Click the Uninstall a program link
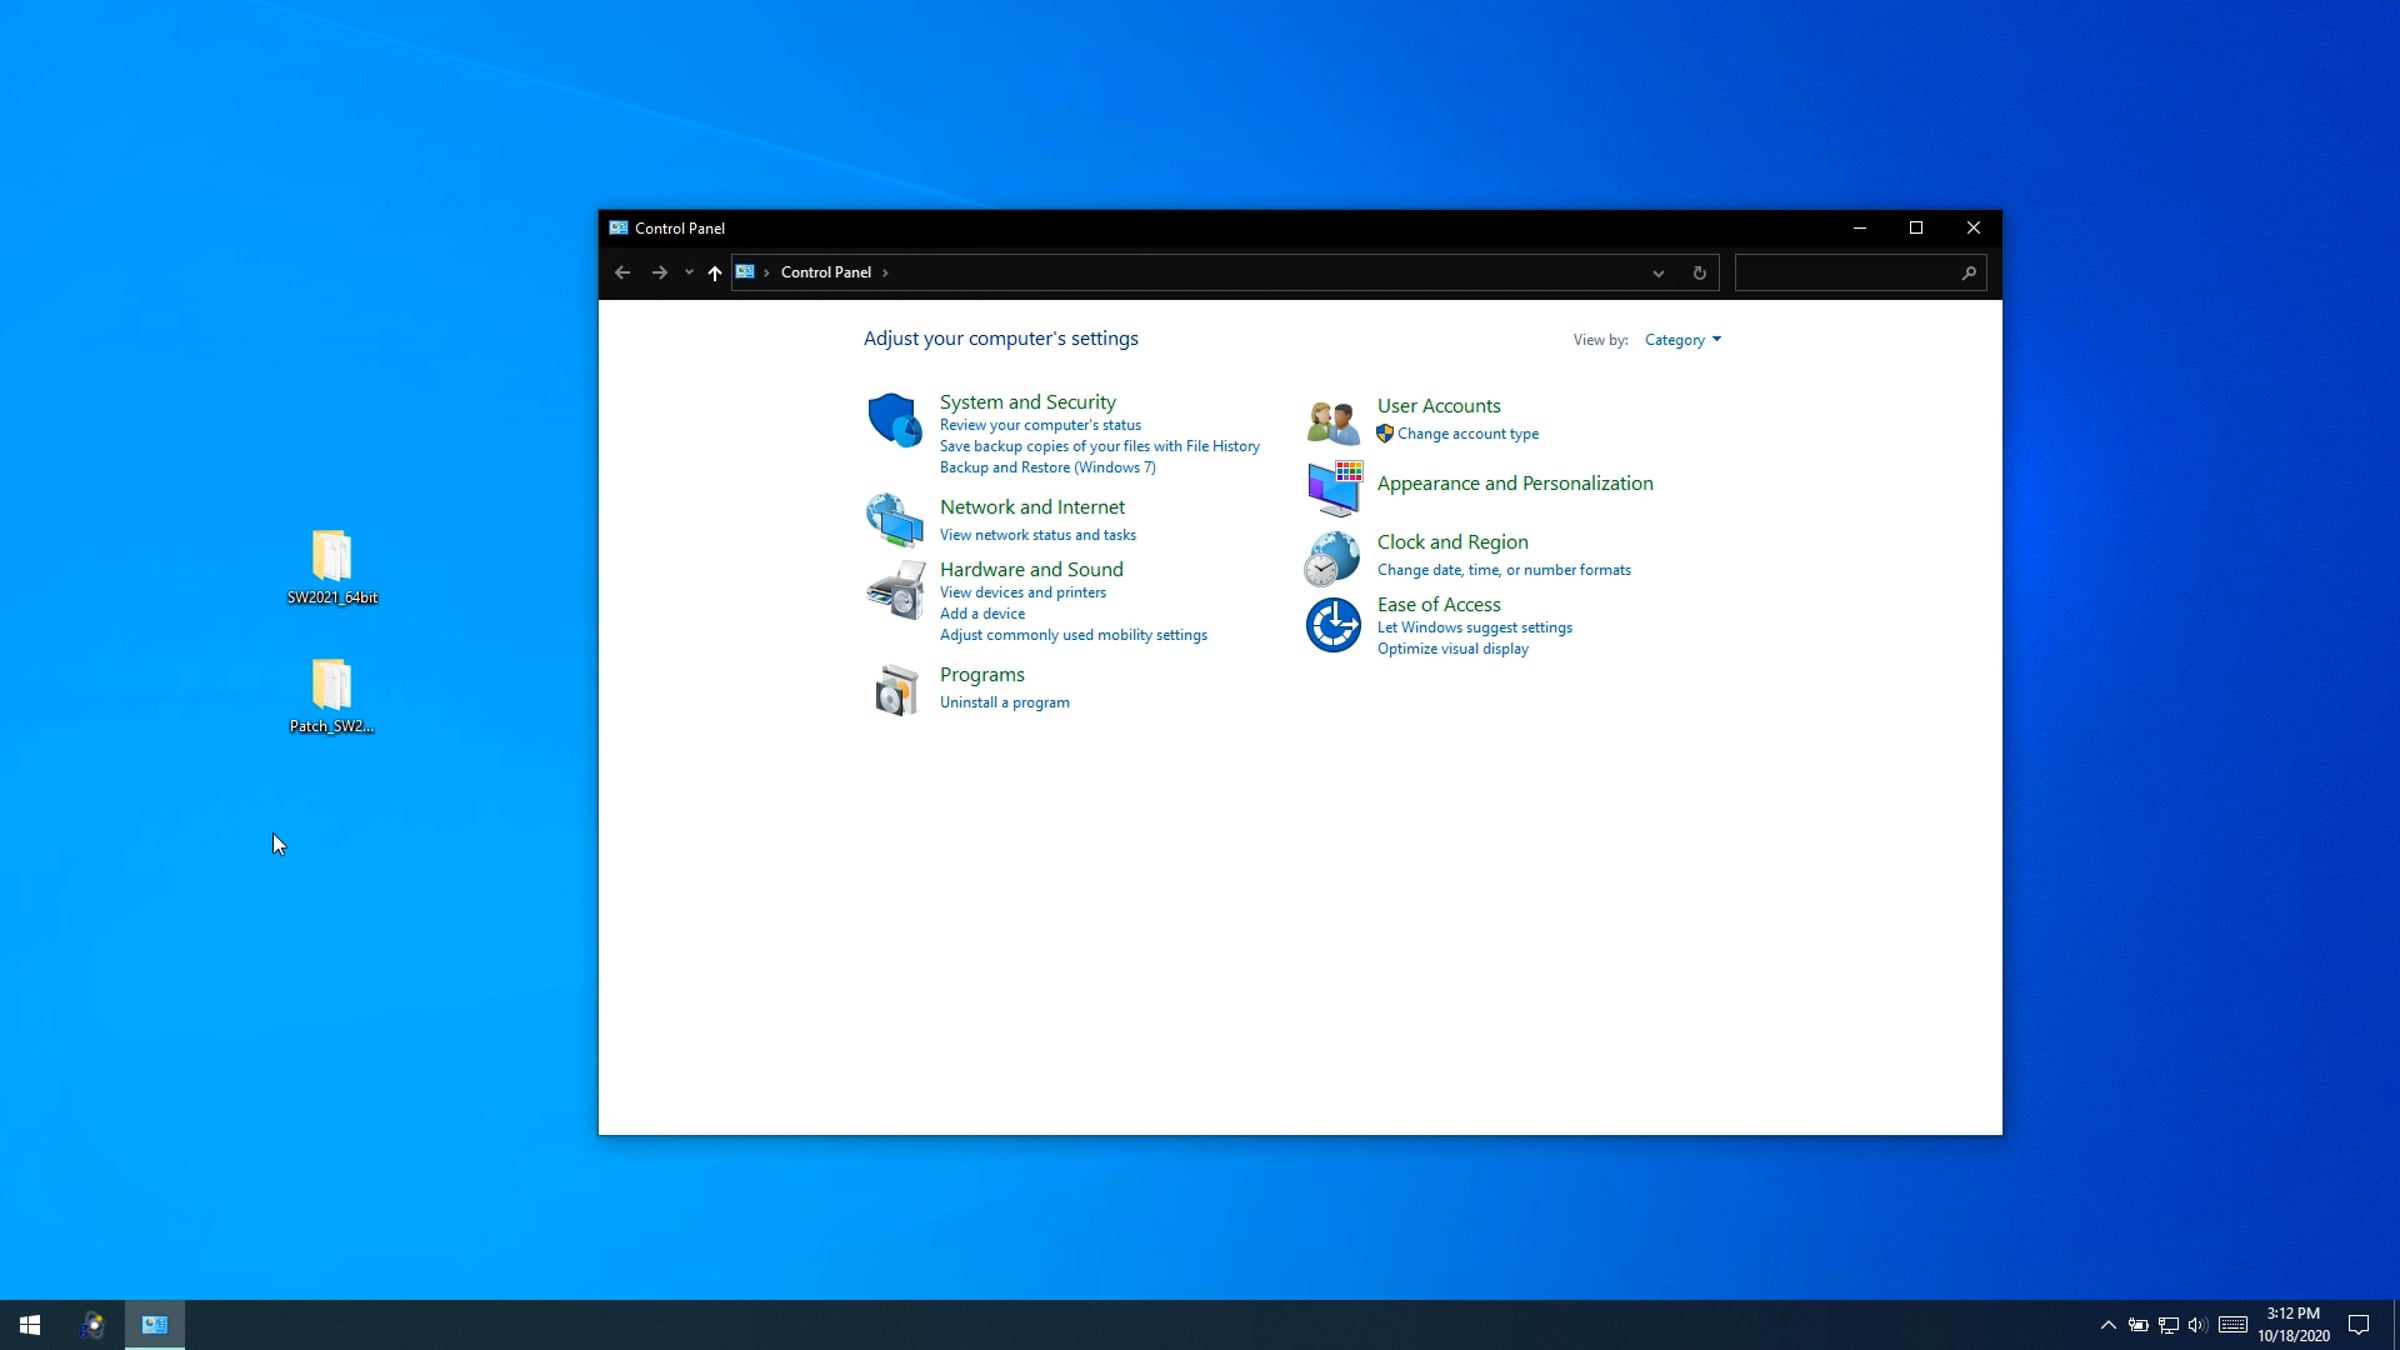 tap(1004, 703)
